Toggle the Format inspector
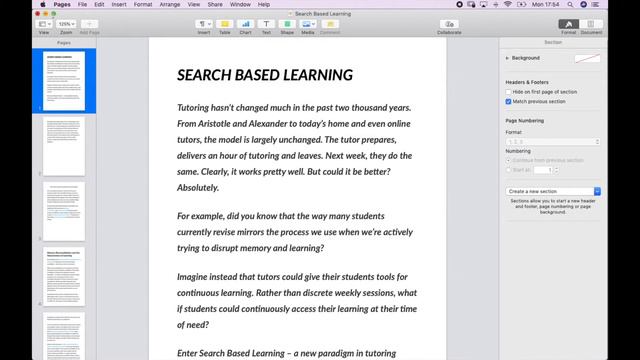This screenshot has height=360, width=640. (569, 24)
